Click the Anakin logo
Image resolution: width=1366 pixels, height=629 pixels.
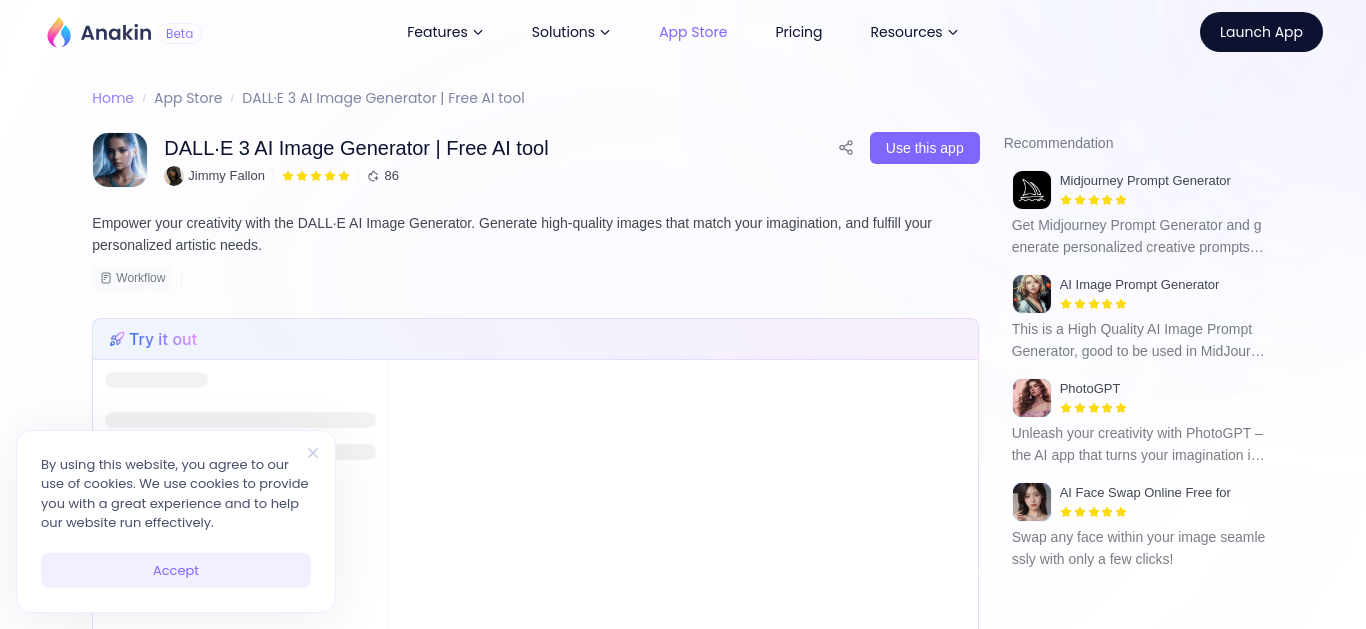point(99,33)
